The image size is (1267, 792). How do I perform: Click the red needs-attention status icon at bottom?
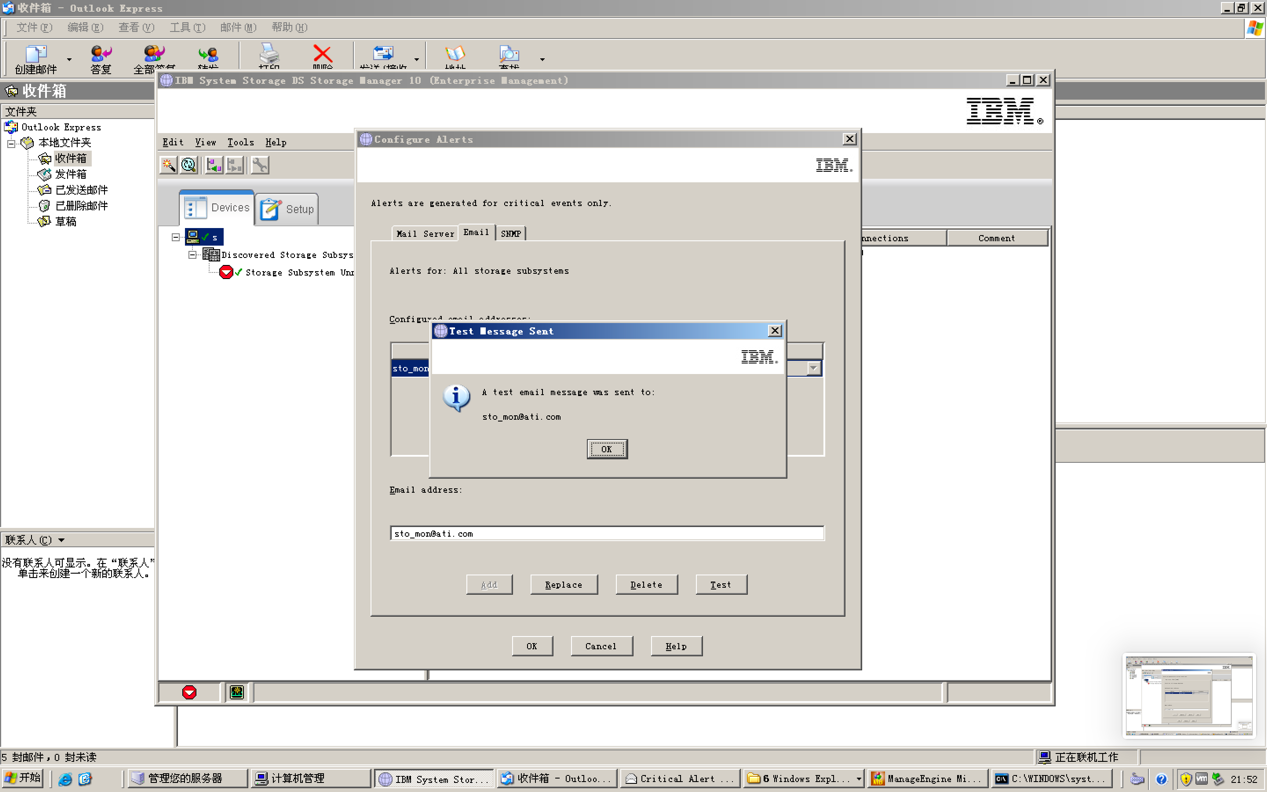click(189, 692)
